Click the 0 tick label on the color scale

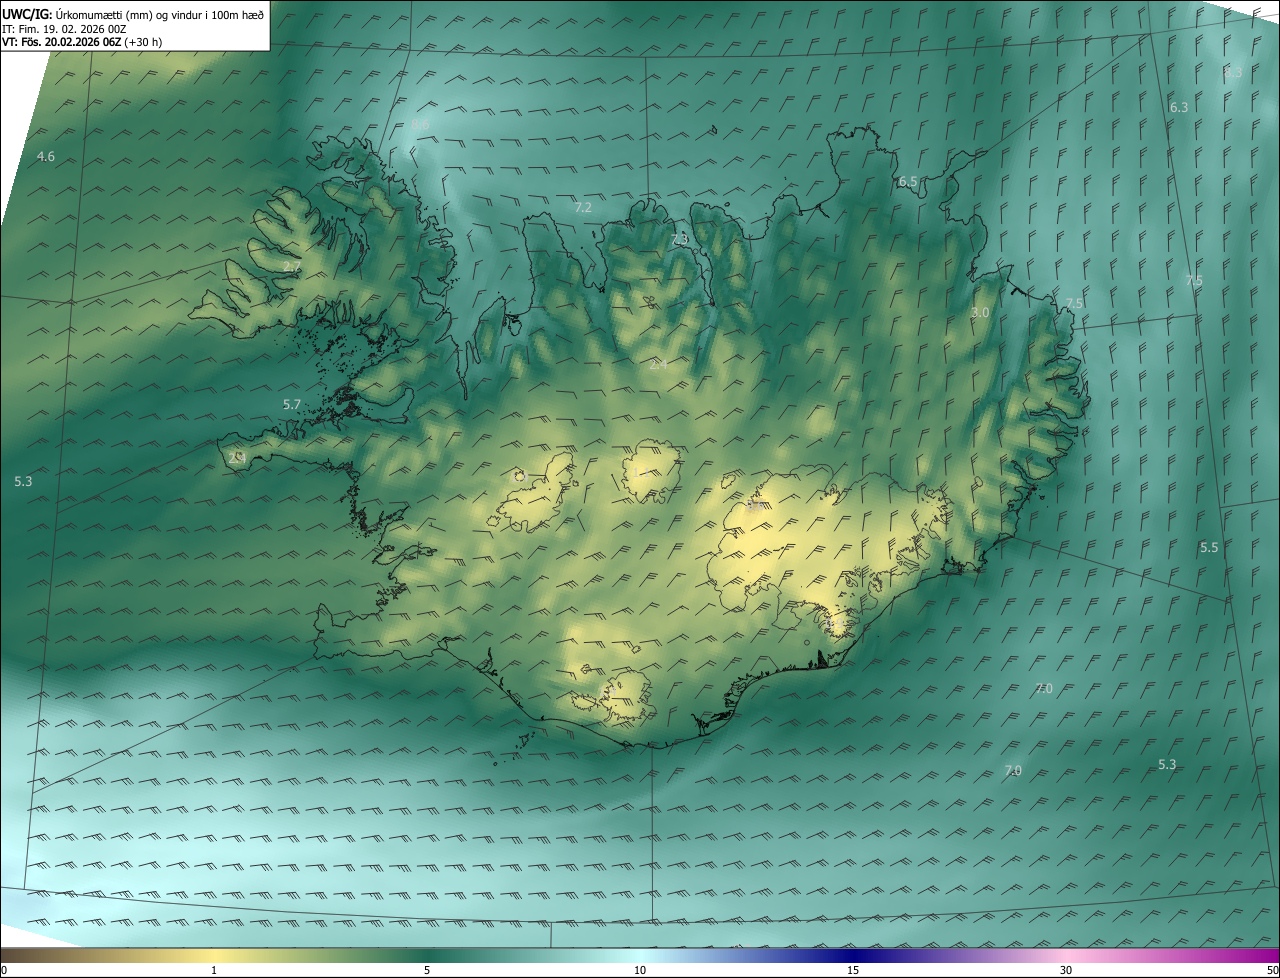[4, 970]
